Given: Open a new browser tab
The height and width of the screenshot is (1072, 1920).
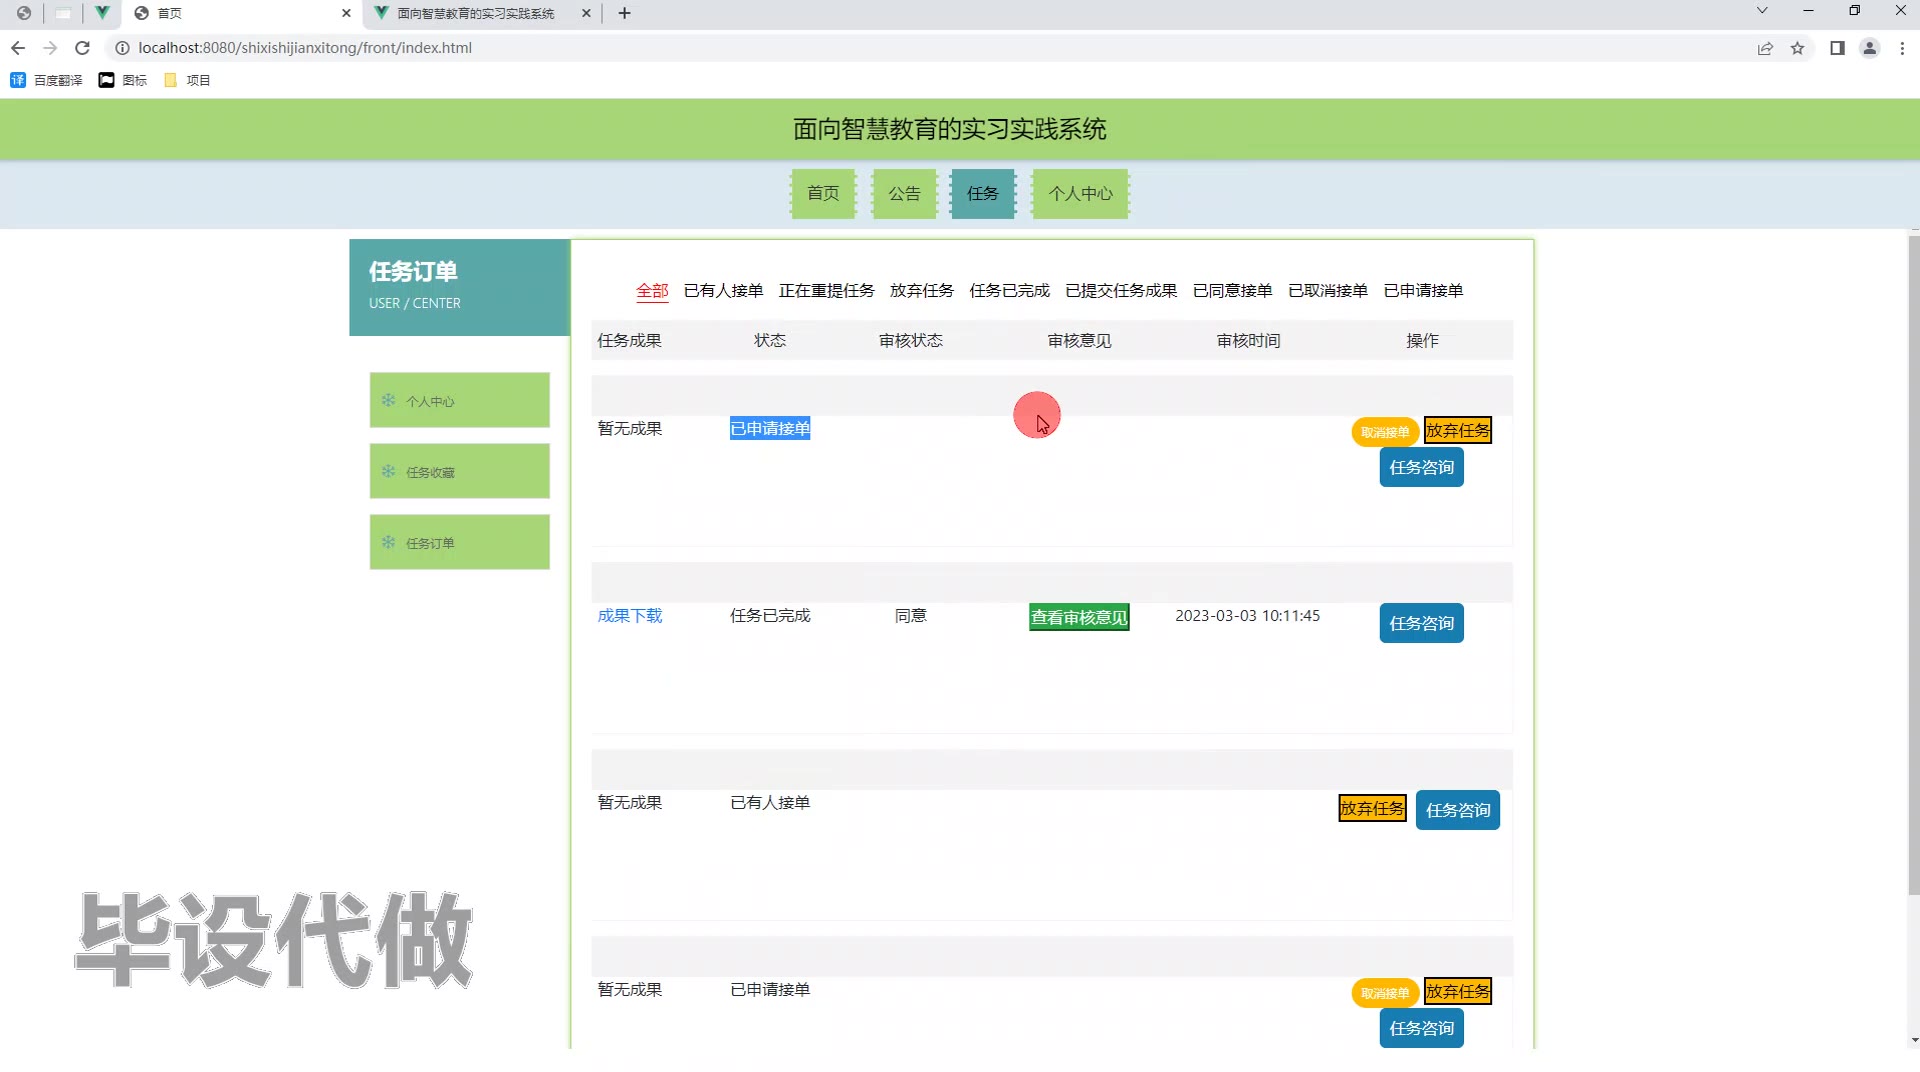Looking at the screenshot, I should (625, 13).
